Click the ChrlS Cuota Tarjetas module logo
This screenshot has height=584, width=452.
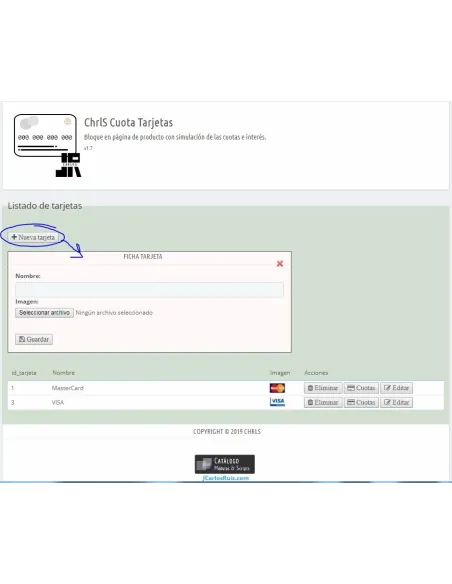47,145
